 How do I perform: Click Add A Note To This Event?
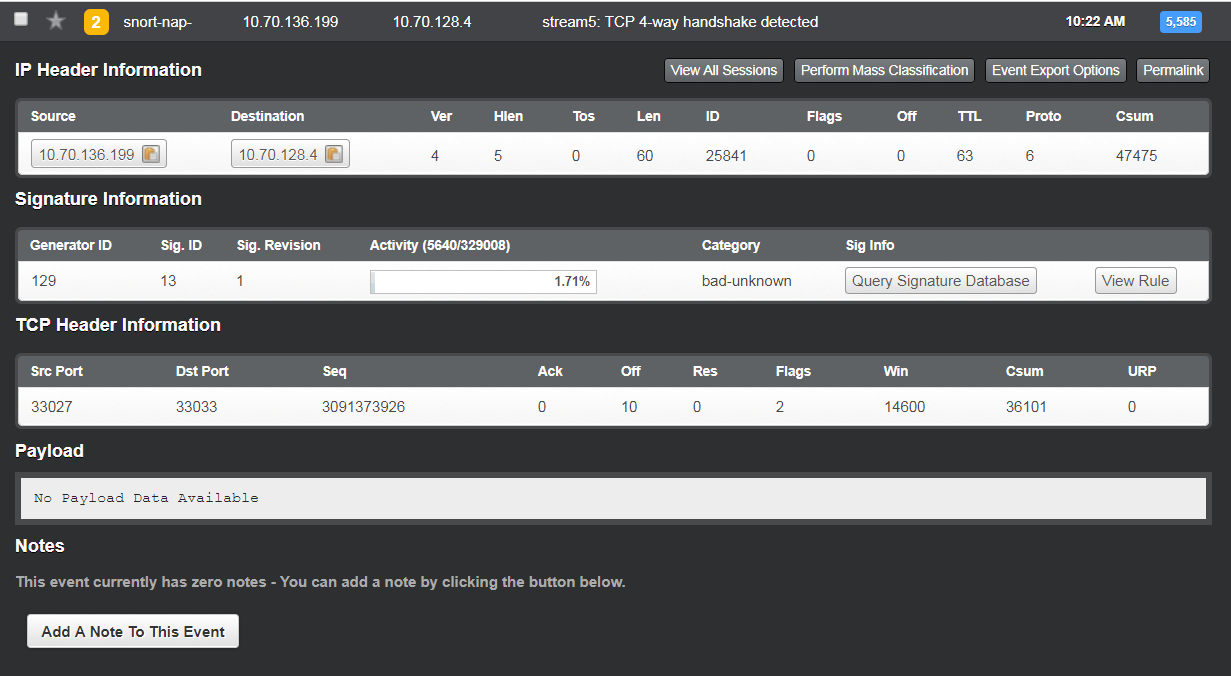coord(133,631)
